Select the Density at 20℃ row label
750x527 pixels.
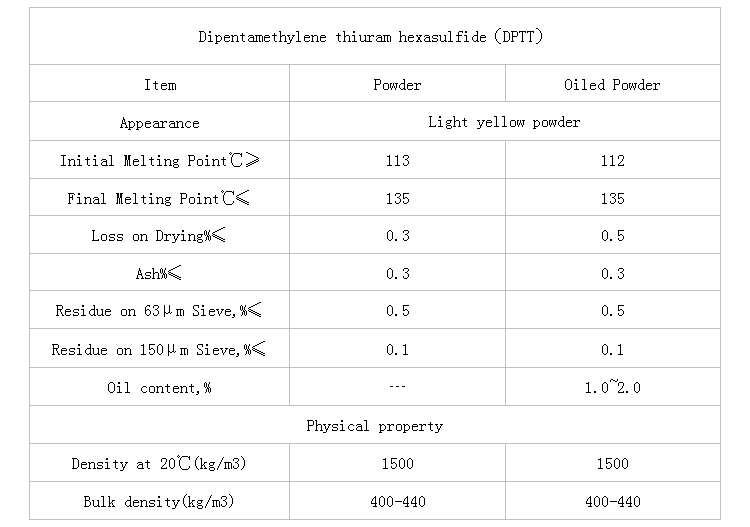tap(160, 464)
